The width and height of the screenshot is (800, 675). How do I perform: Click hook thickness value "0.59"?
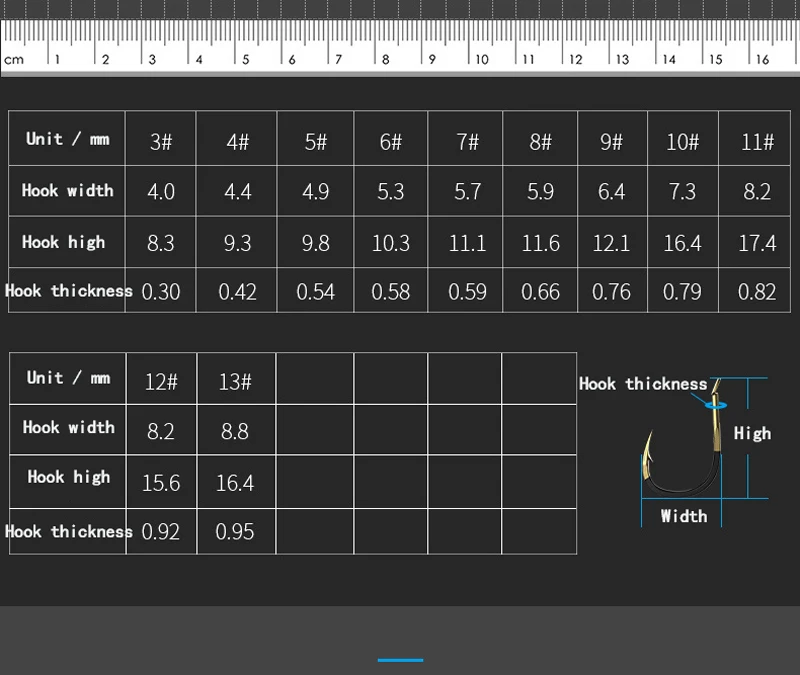coord(467,292)
